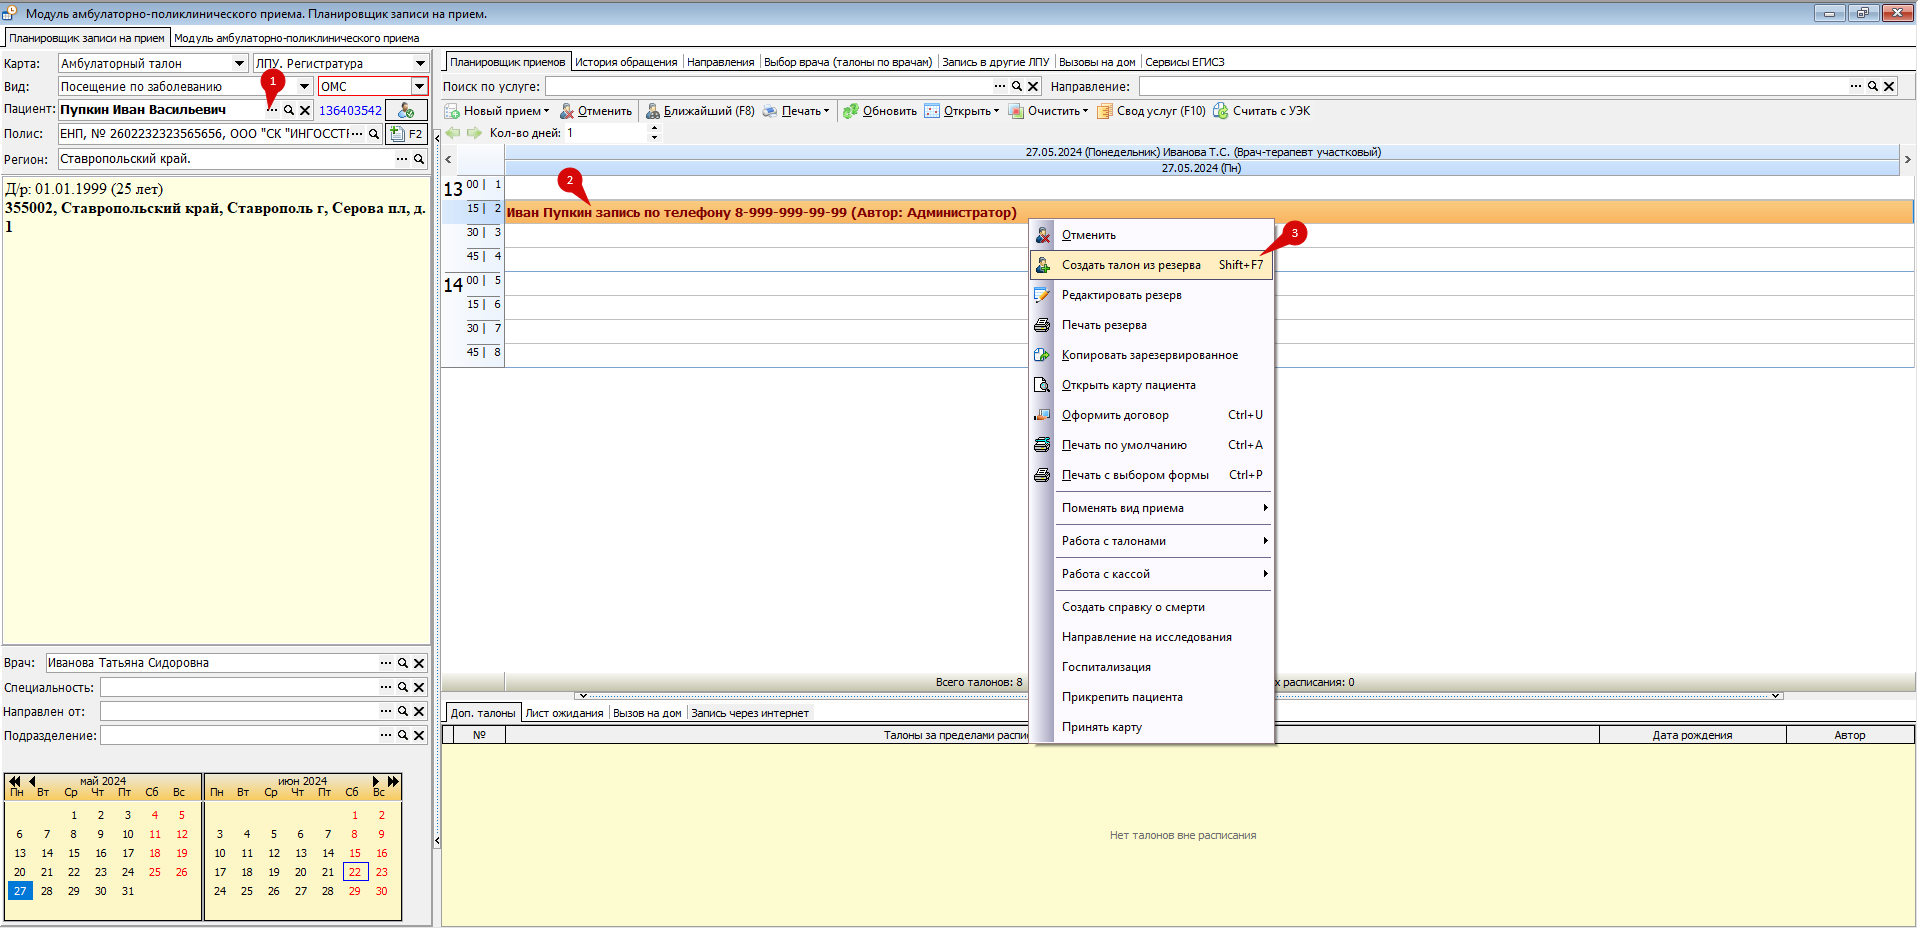1918x929 pixels.
Task: Select Принять карту menu item
Action: coord(1152,727)
